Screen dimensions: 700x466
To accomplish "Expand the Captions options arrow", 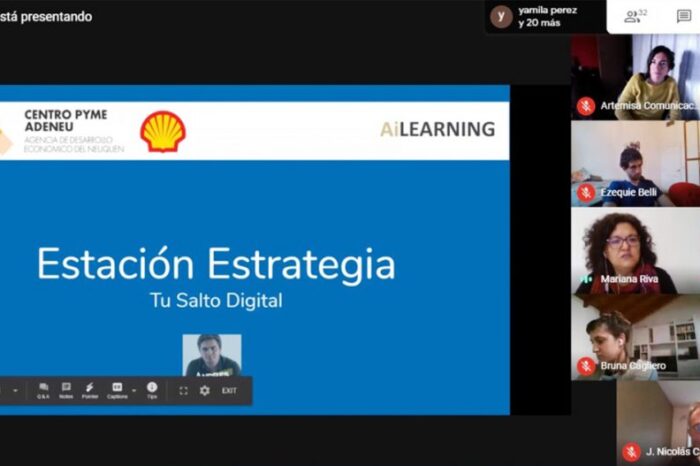I will coord(134,391).
